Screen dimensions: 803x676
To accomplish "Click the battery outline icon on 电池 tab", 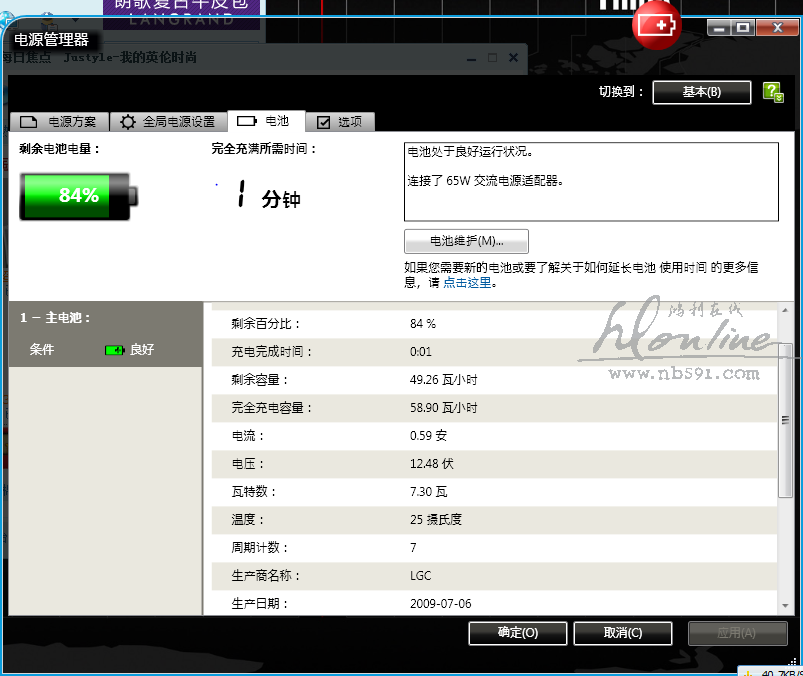I will click(246, 121).
